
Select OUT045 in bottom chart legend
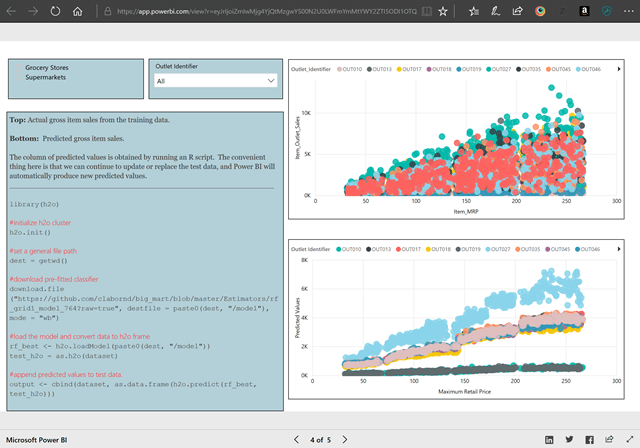(x=558, y=249)
